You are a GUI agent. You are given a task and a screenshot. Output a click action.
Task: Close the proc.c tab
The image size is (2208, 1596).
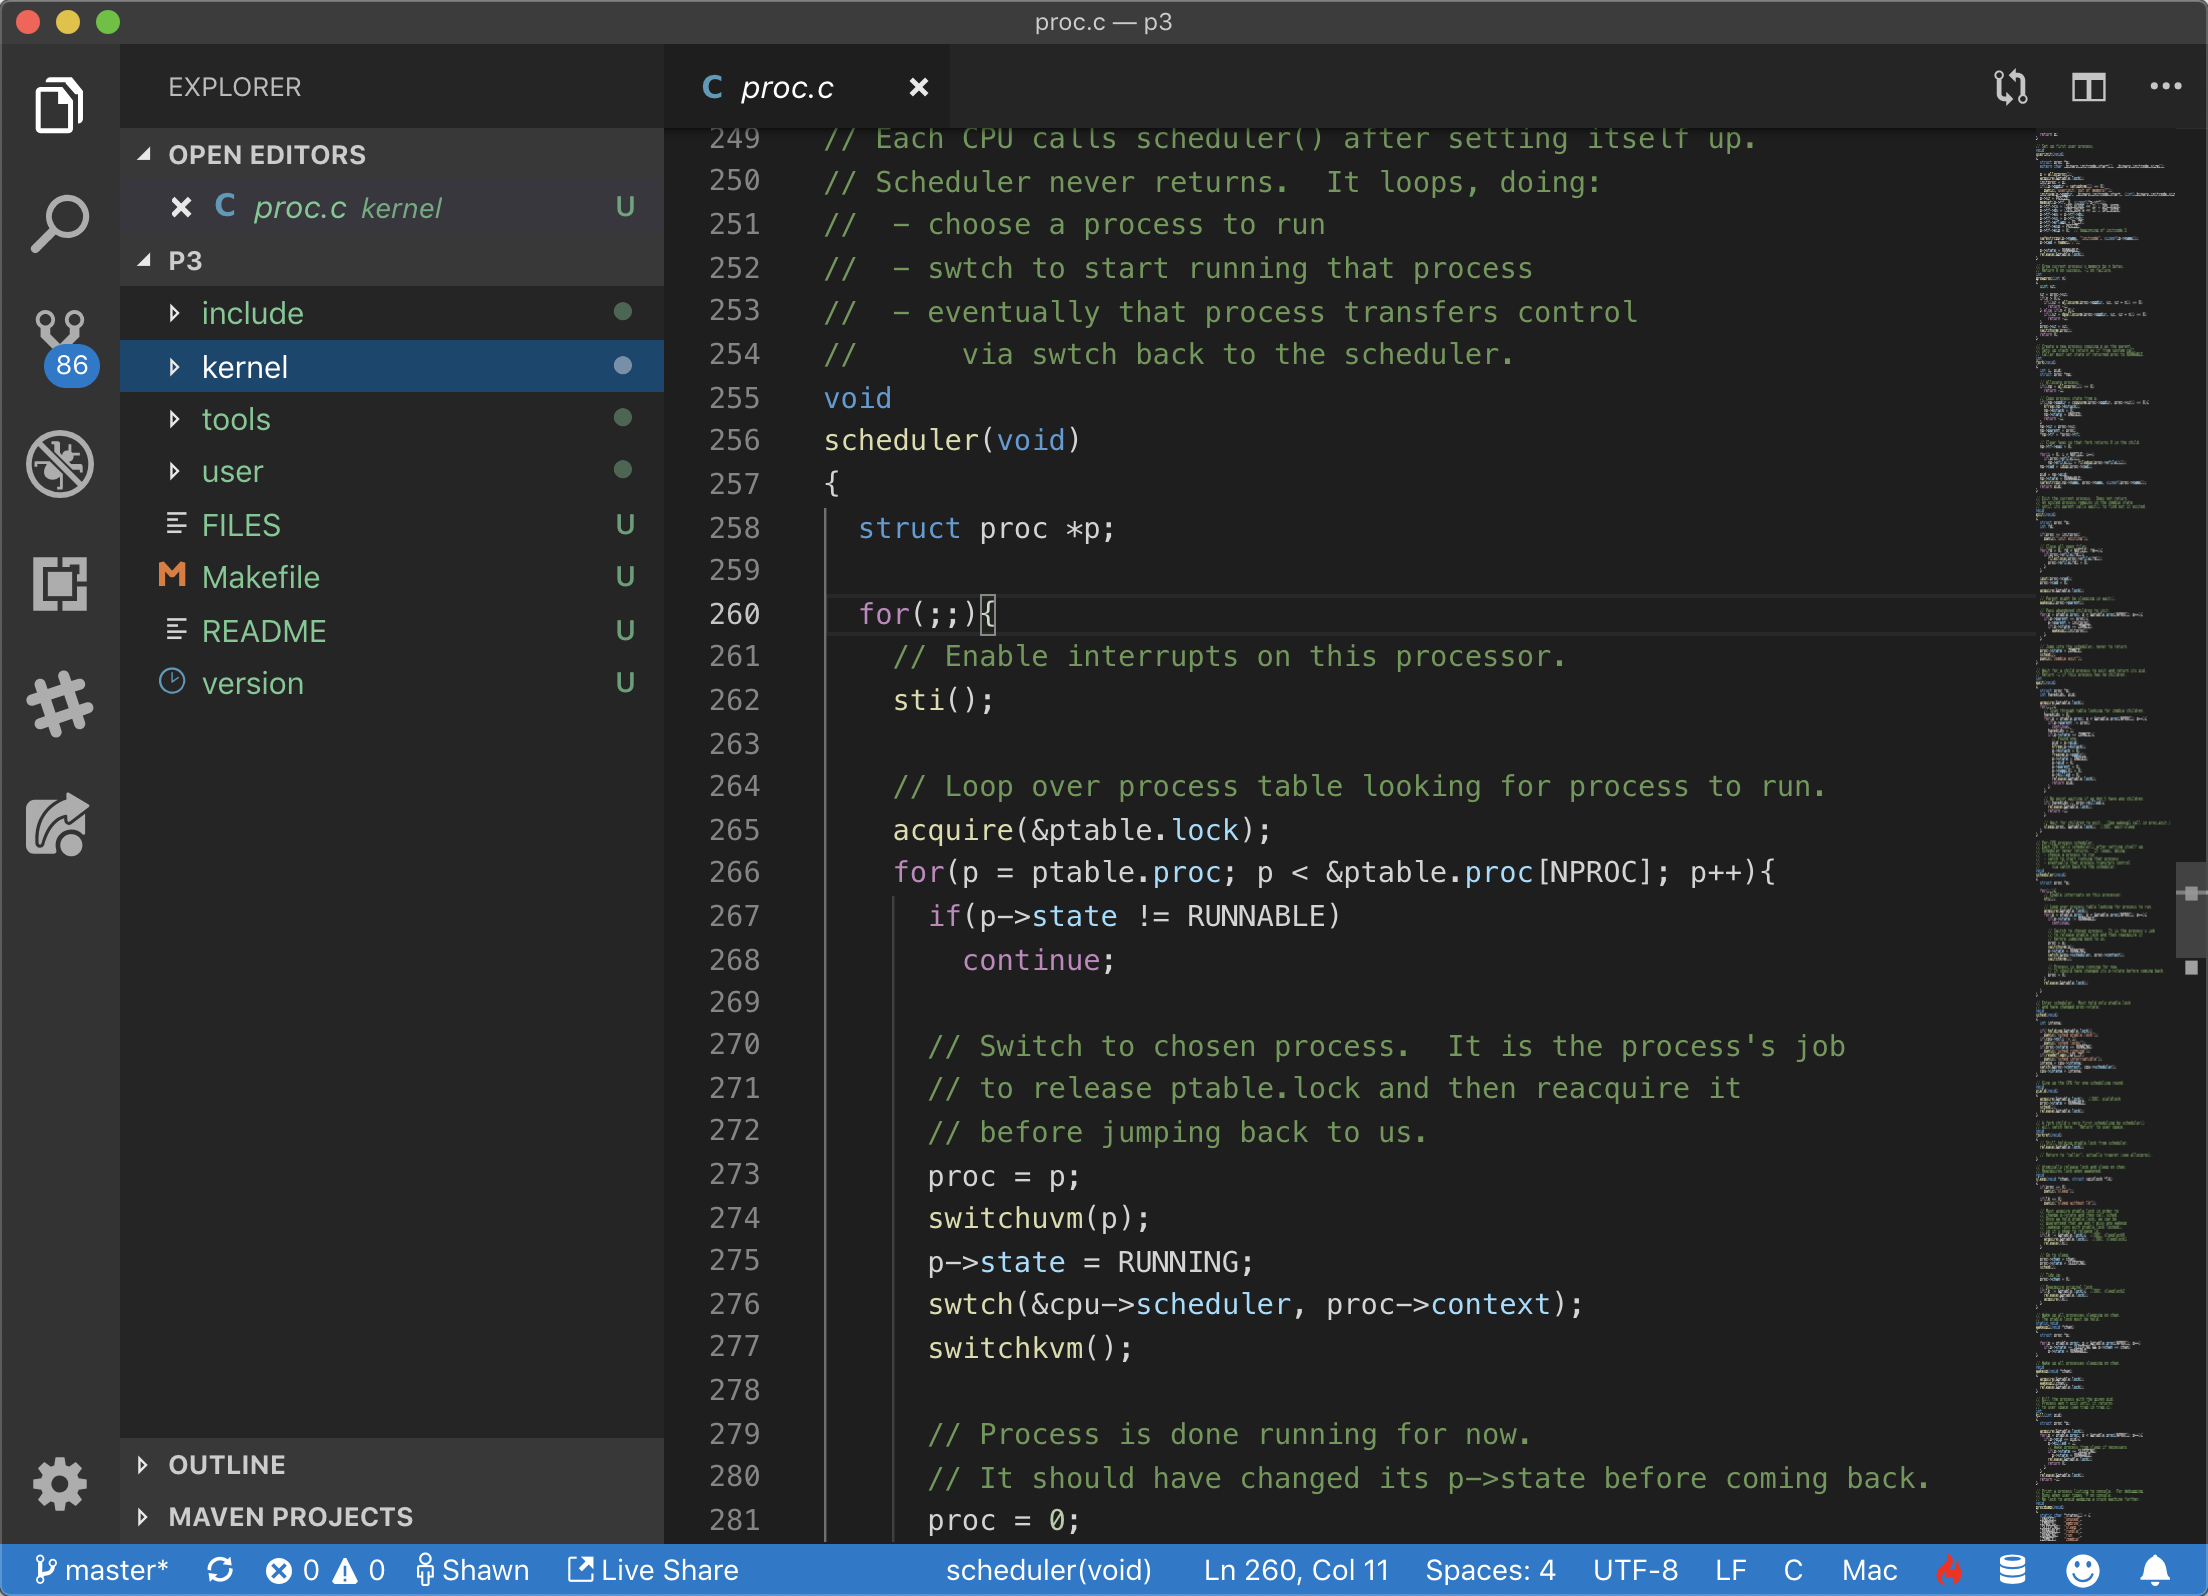pyautogui.click(x=918, y=88)
